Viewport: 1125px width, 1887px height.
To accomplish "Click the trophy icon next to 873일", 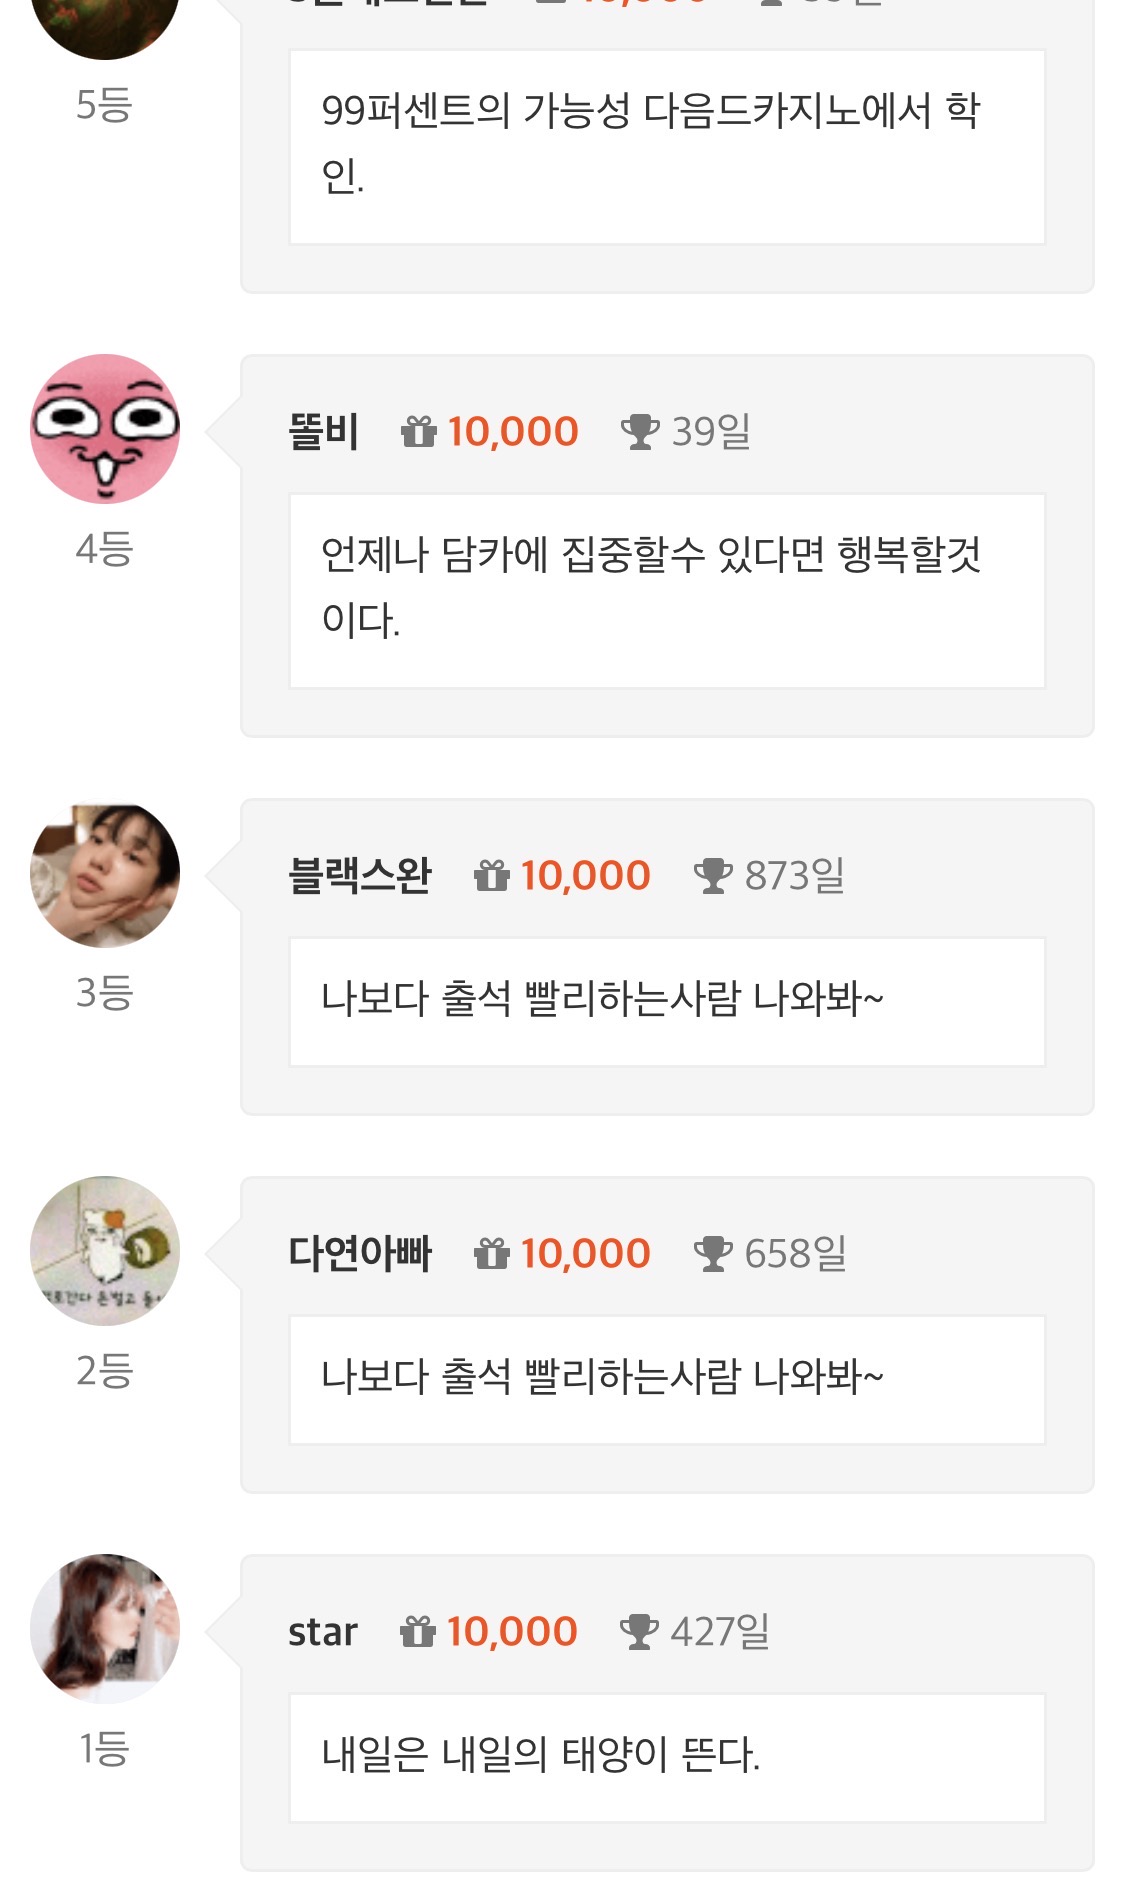I will (x=712, y=876).
